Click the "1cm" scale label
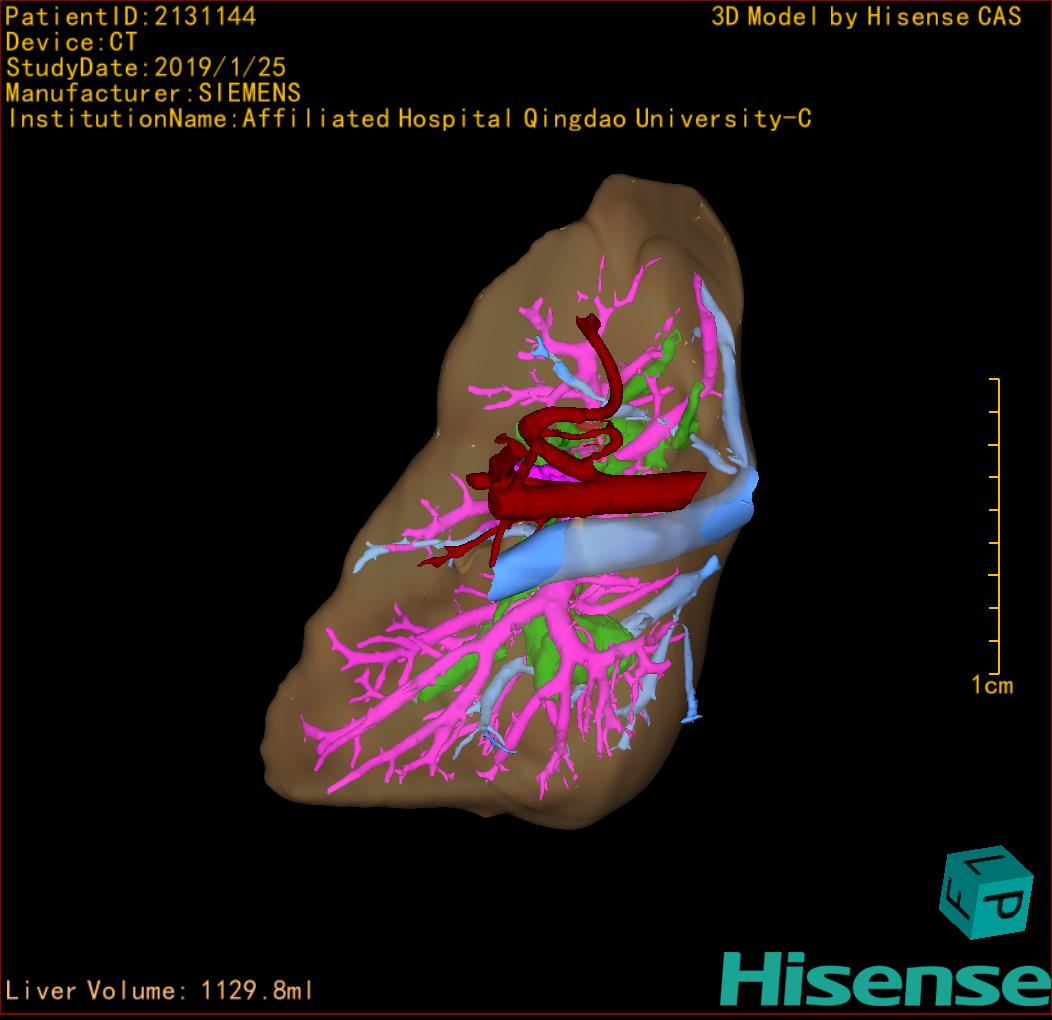This screenshot has width=1052, height=1020. tap(991, 685)
